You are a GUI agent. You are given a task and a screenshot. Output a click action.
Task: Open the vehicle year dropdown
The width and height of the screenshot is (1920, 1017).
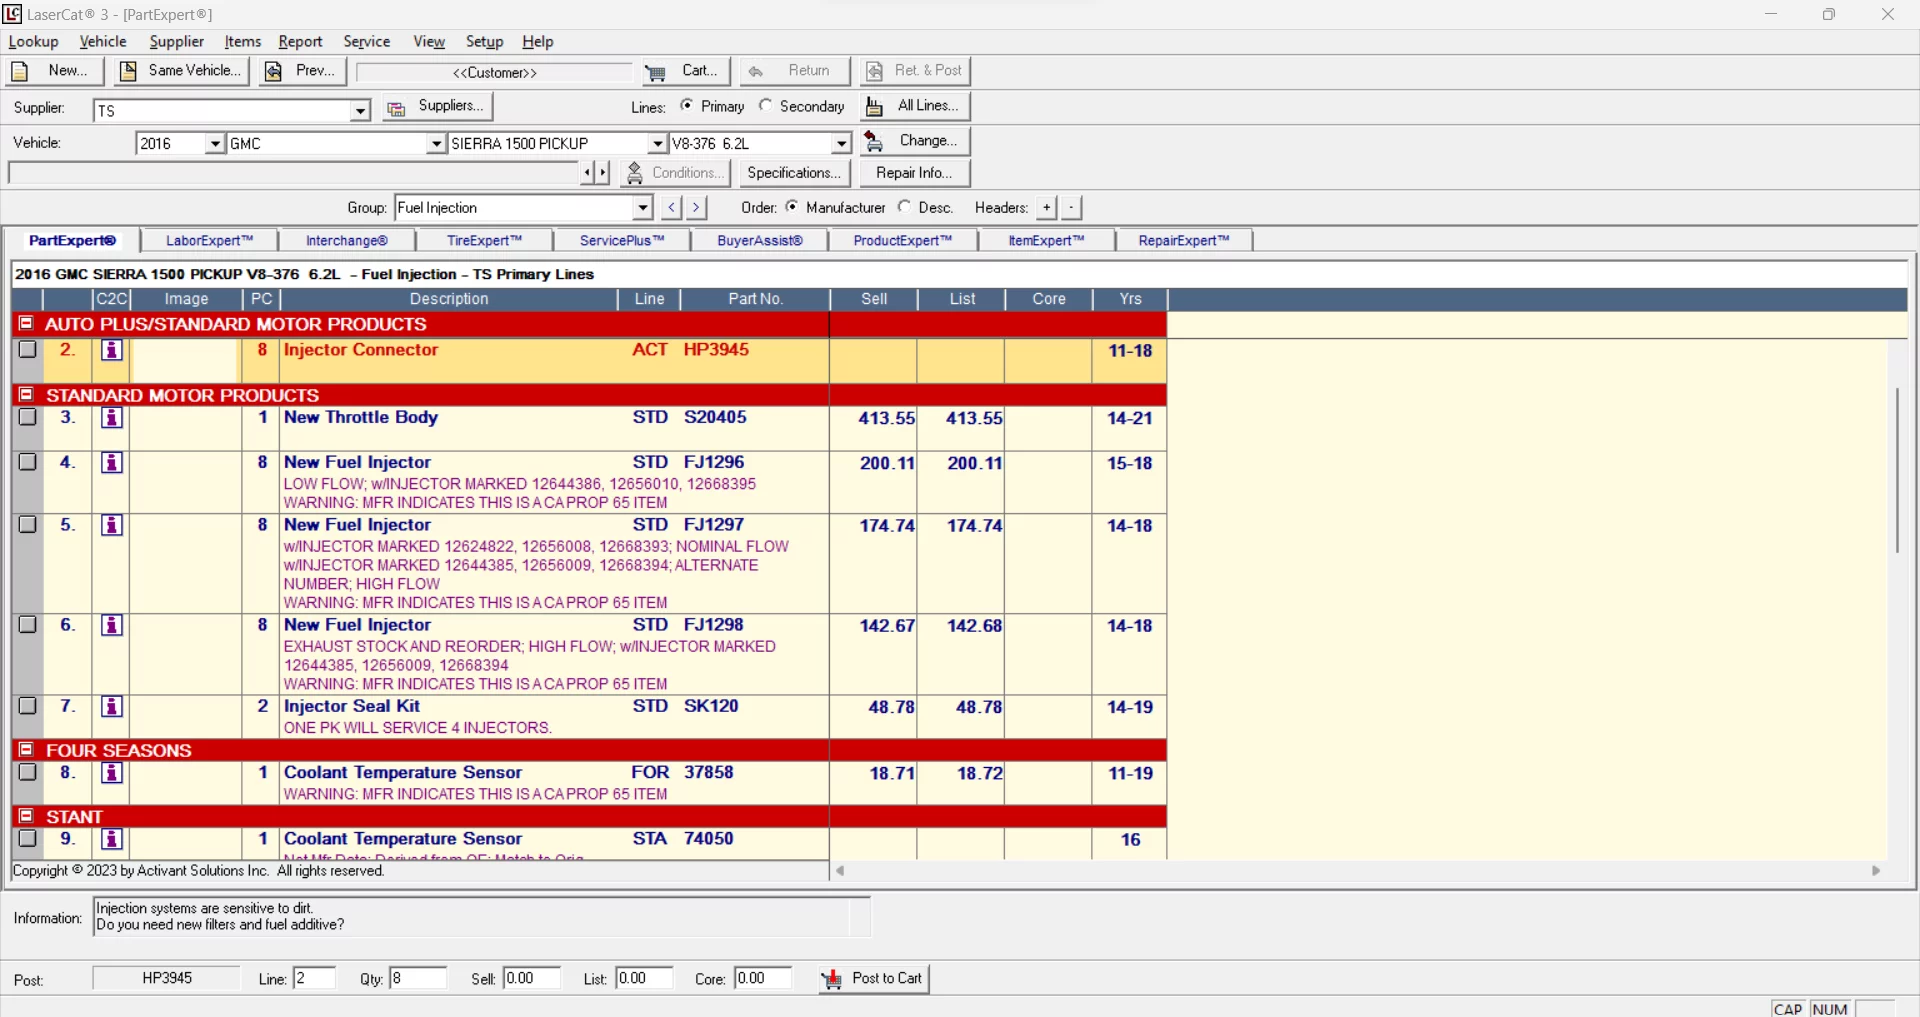tap(214, 144)
